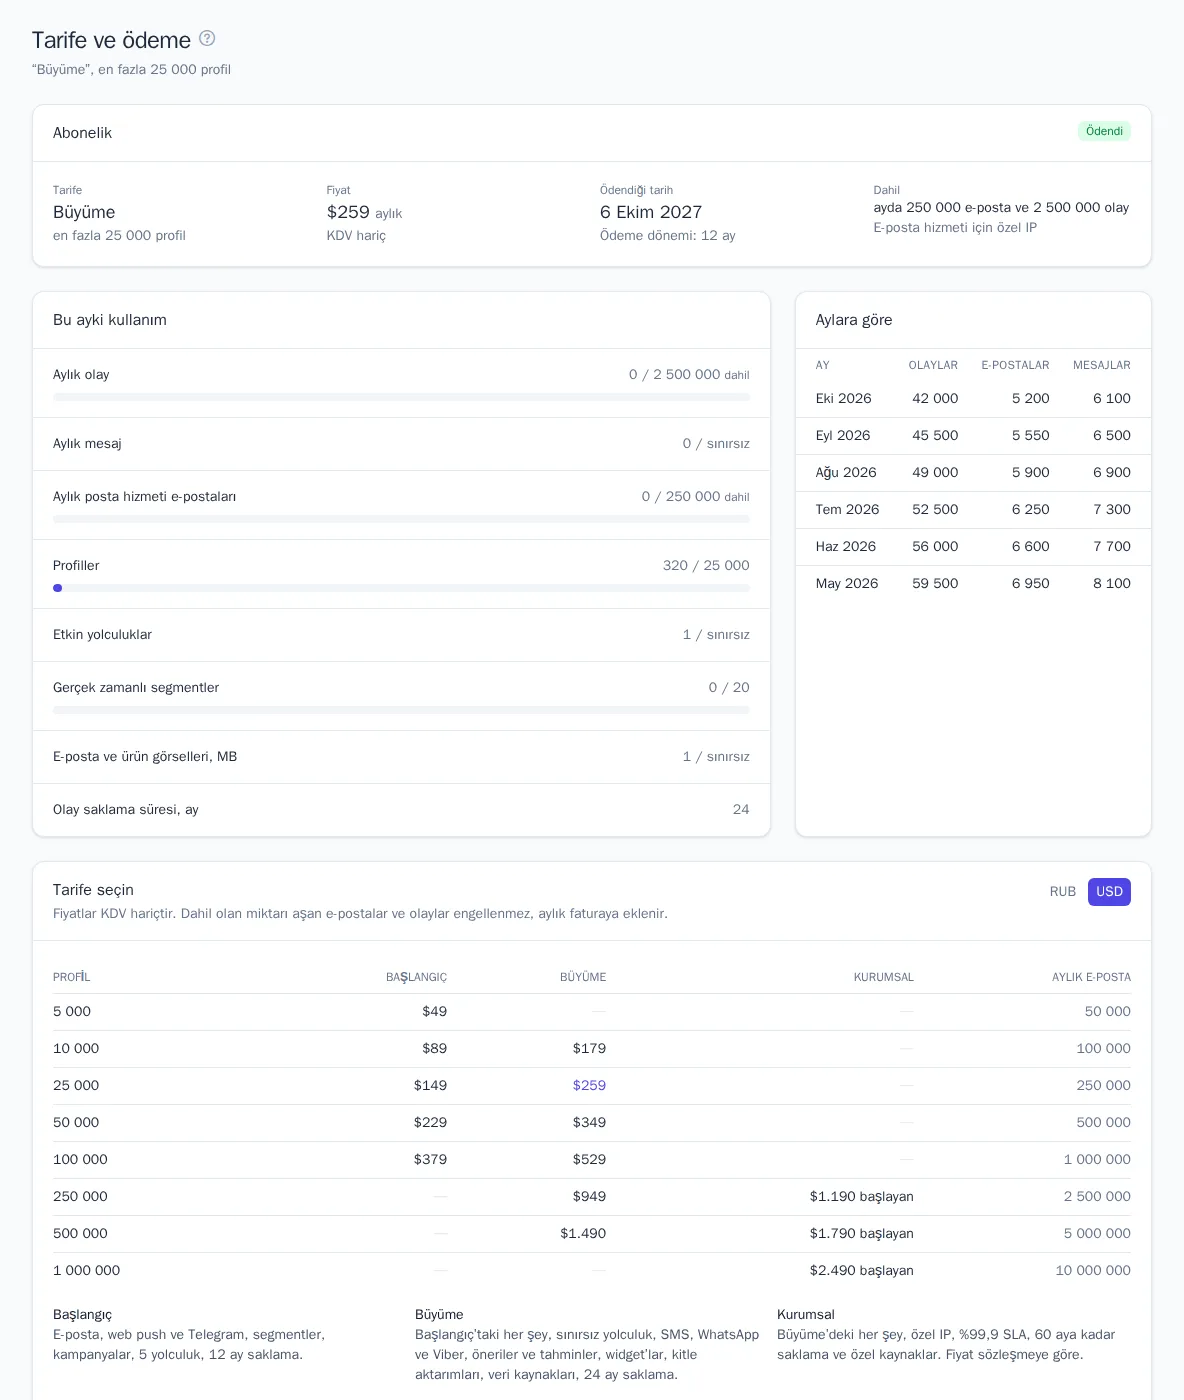This screenshot has width=1184, height=1400.
Task: Click the $89 Başlangıç price
Action: [x=434, y=1049]
